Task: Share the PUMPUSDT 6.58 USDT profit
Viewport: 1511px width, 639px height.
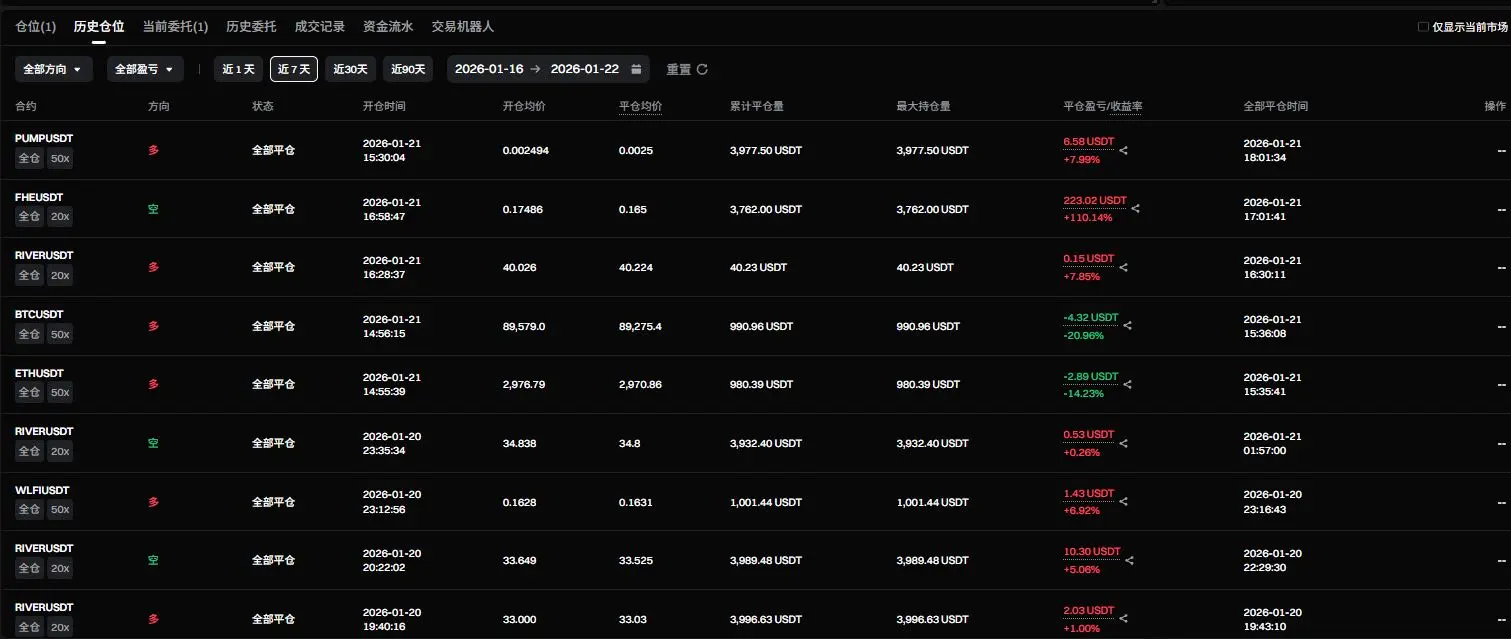Action: tap(1123, 150)
